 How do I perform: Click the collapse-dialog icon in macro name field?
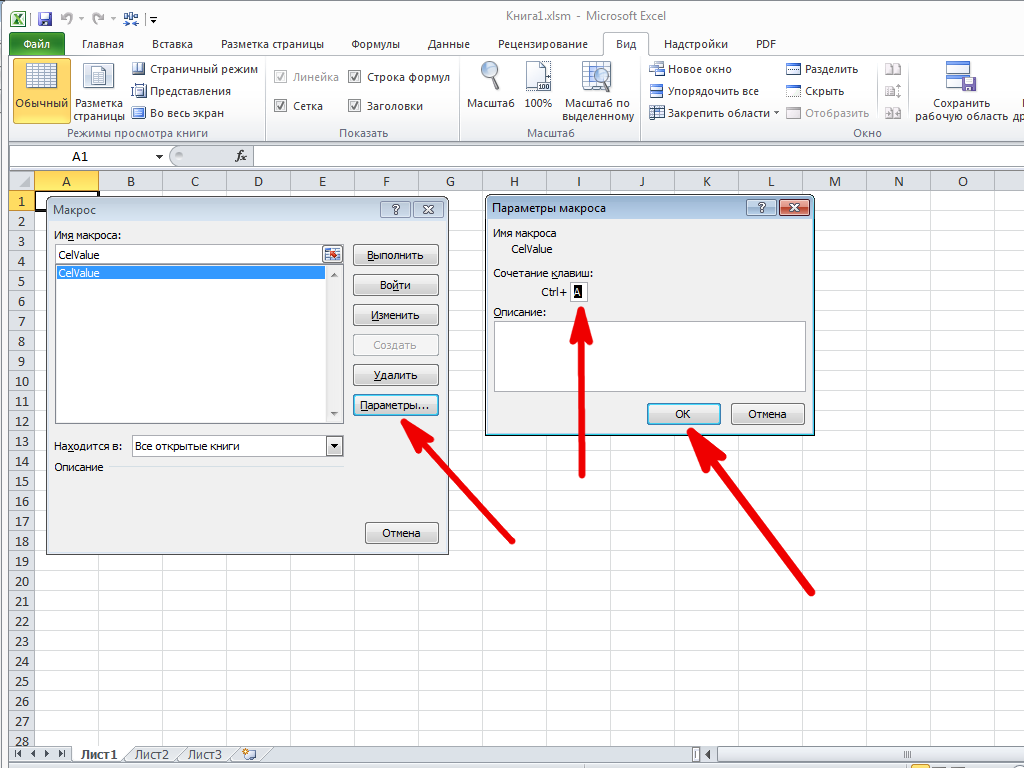coord(332,254)
